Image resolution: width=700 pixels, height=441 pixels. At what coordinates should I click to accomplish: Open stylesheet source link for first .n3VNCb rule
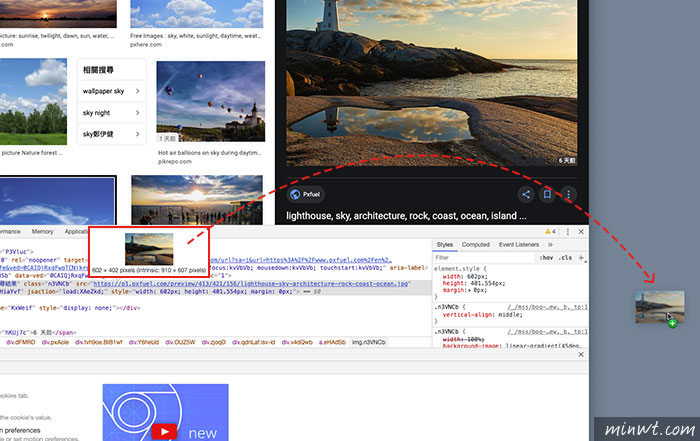[547, 307]
